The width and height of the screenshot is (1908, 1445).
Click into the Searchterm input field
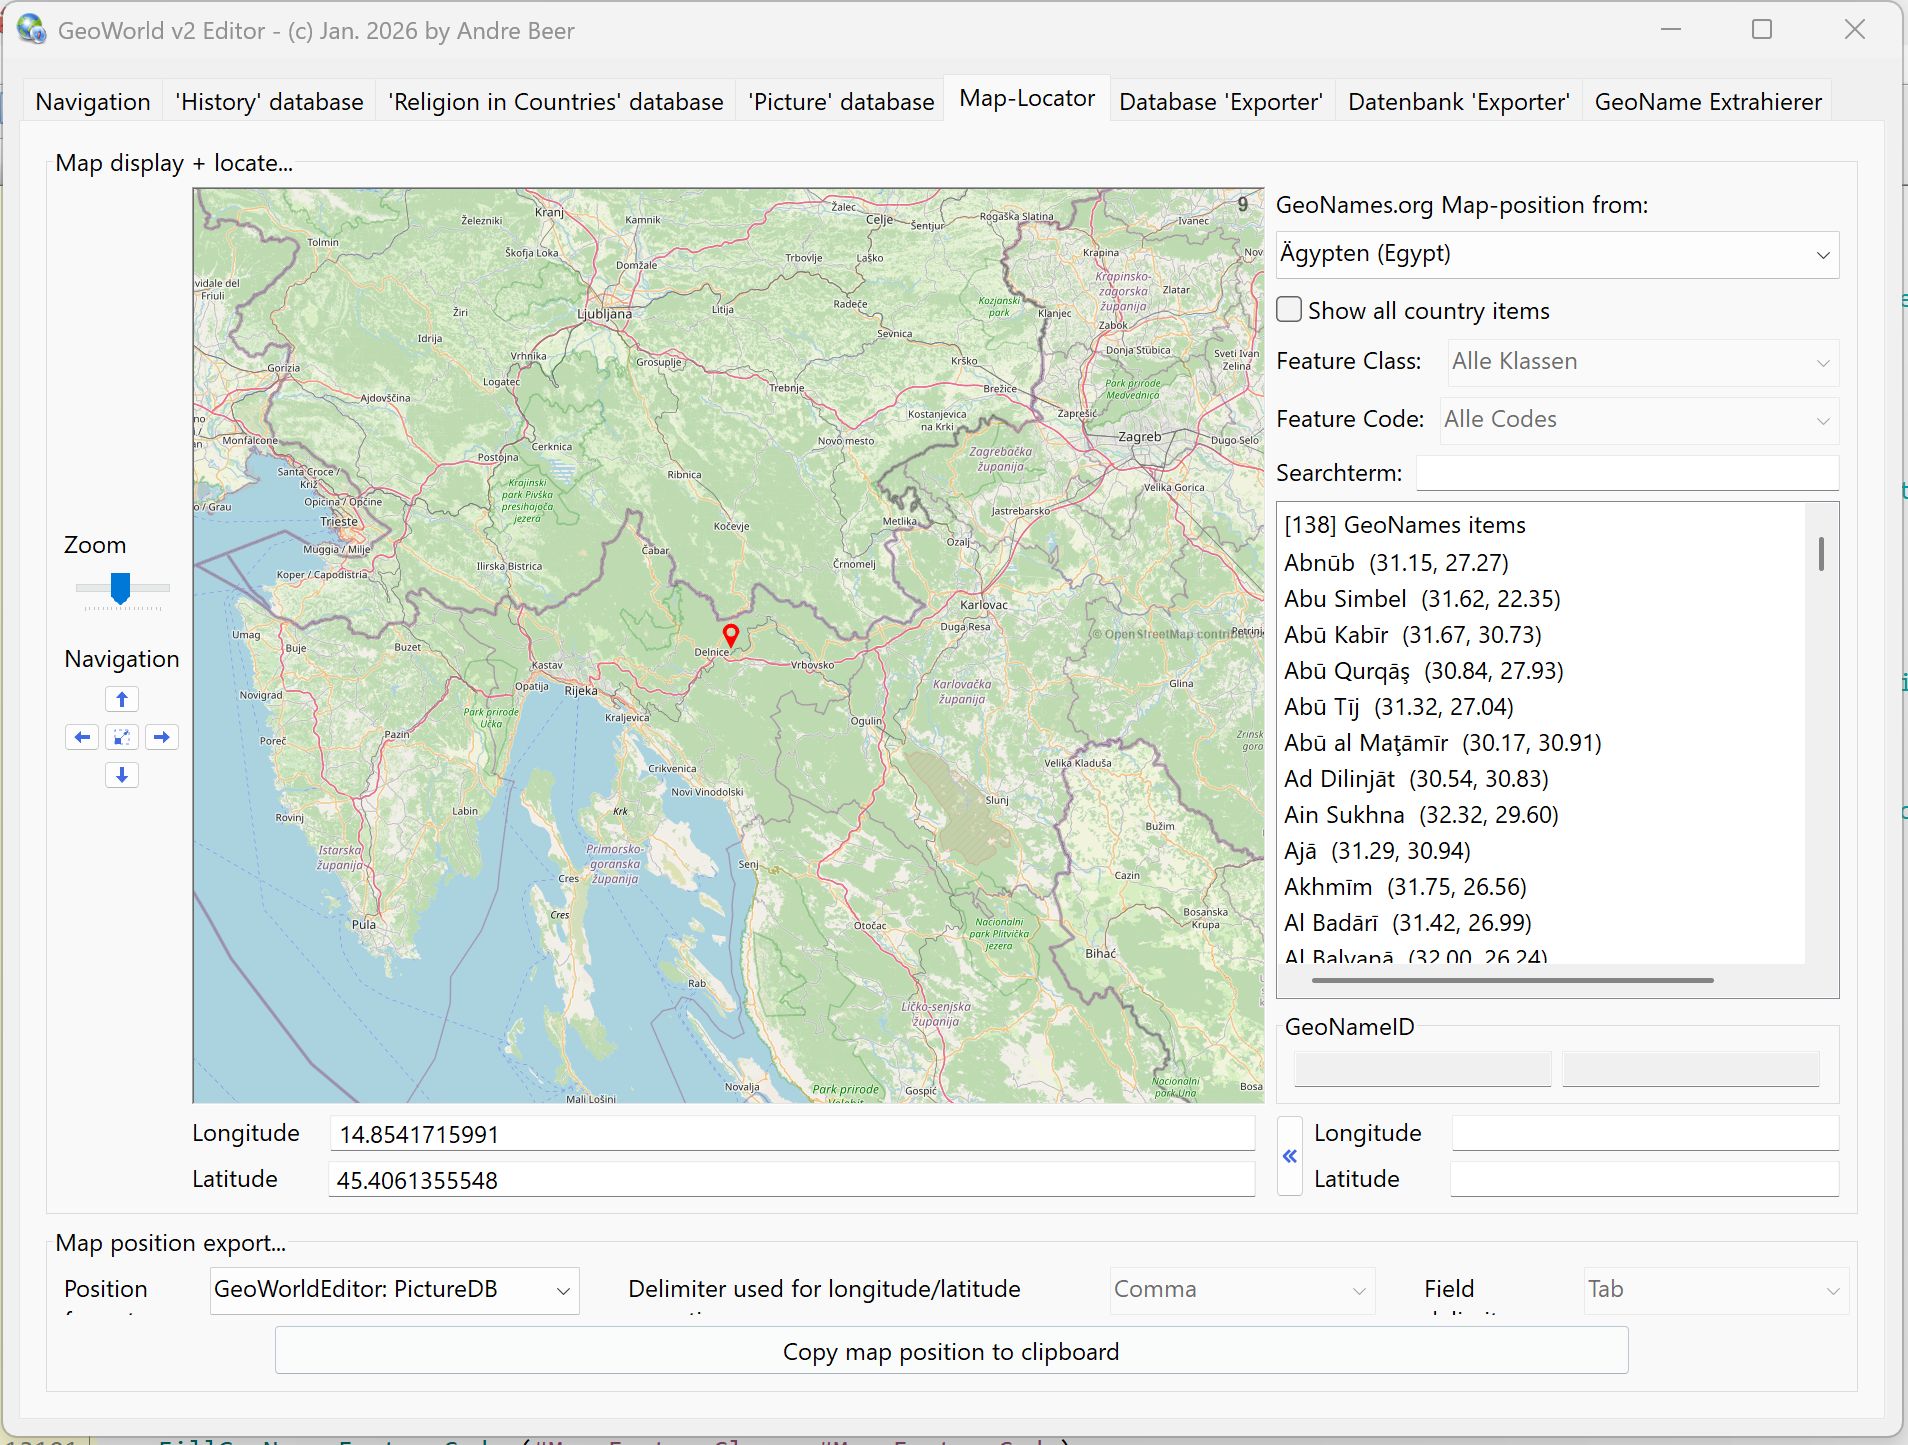(x=1626, y=473)
